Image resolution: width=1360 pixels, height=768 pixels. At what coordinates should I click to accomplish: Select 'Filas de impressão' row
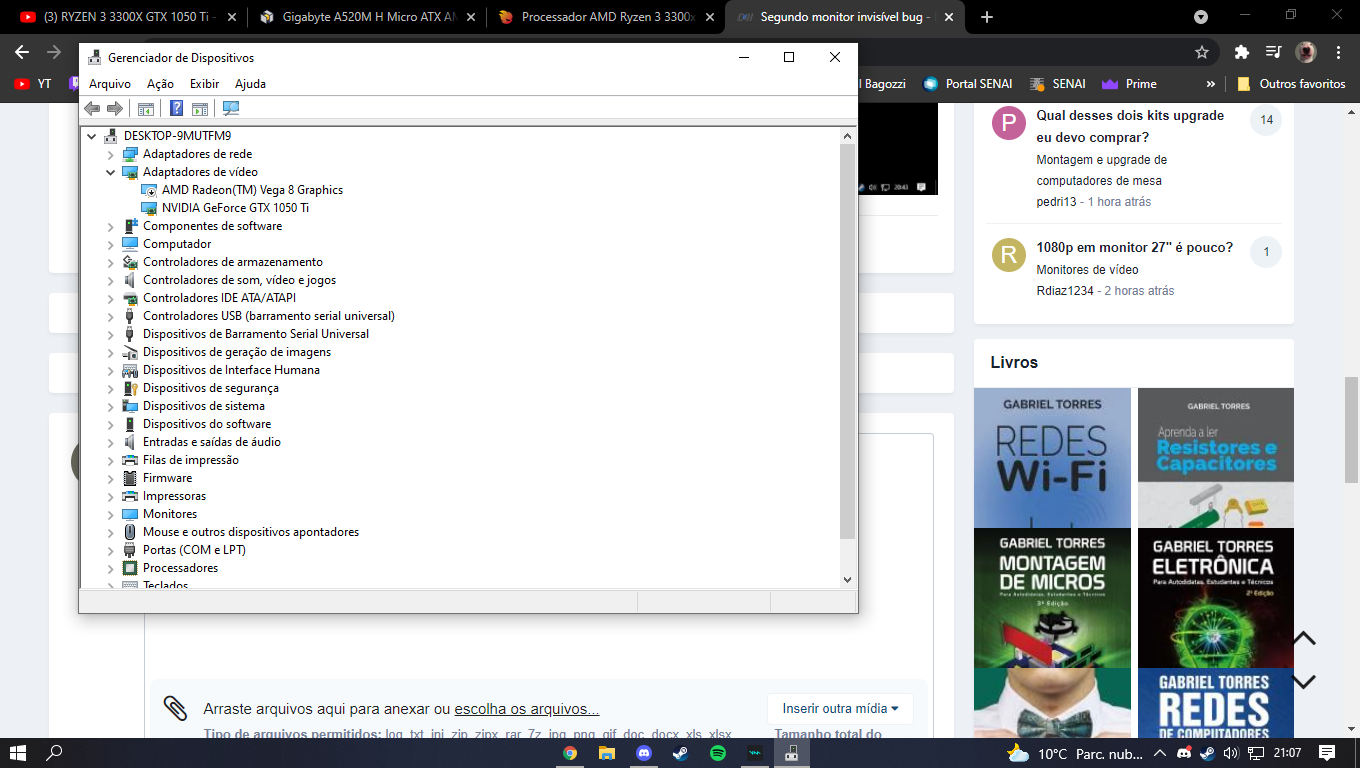tap(190, 460)
